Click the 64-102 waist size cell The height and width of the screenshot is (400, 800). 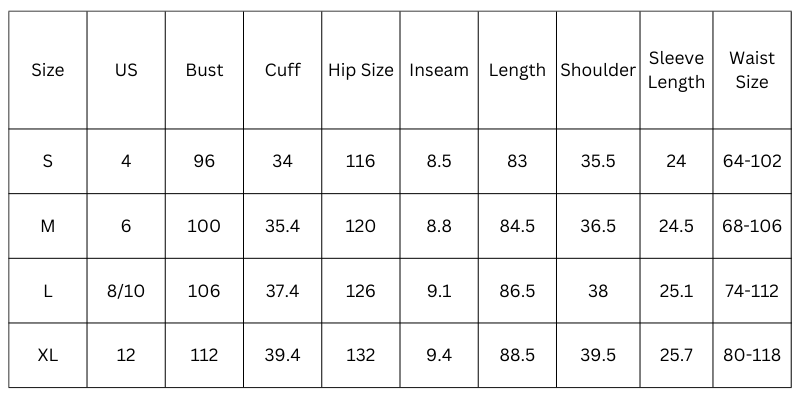coord(751,161)
